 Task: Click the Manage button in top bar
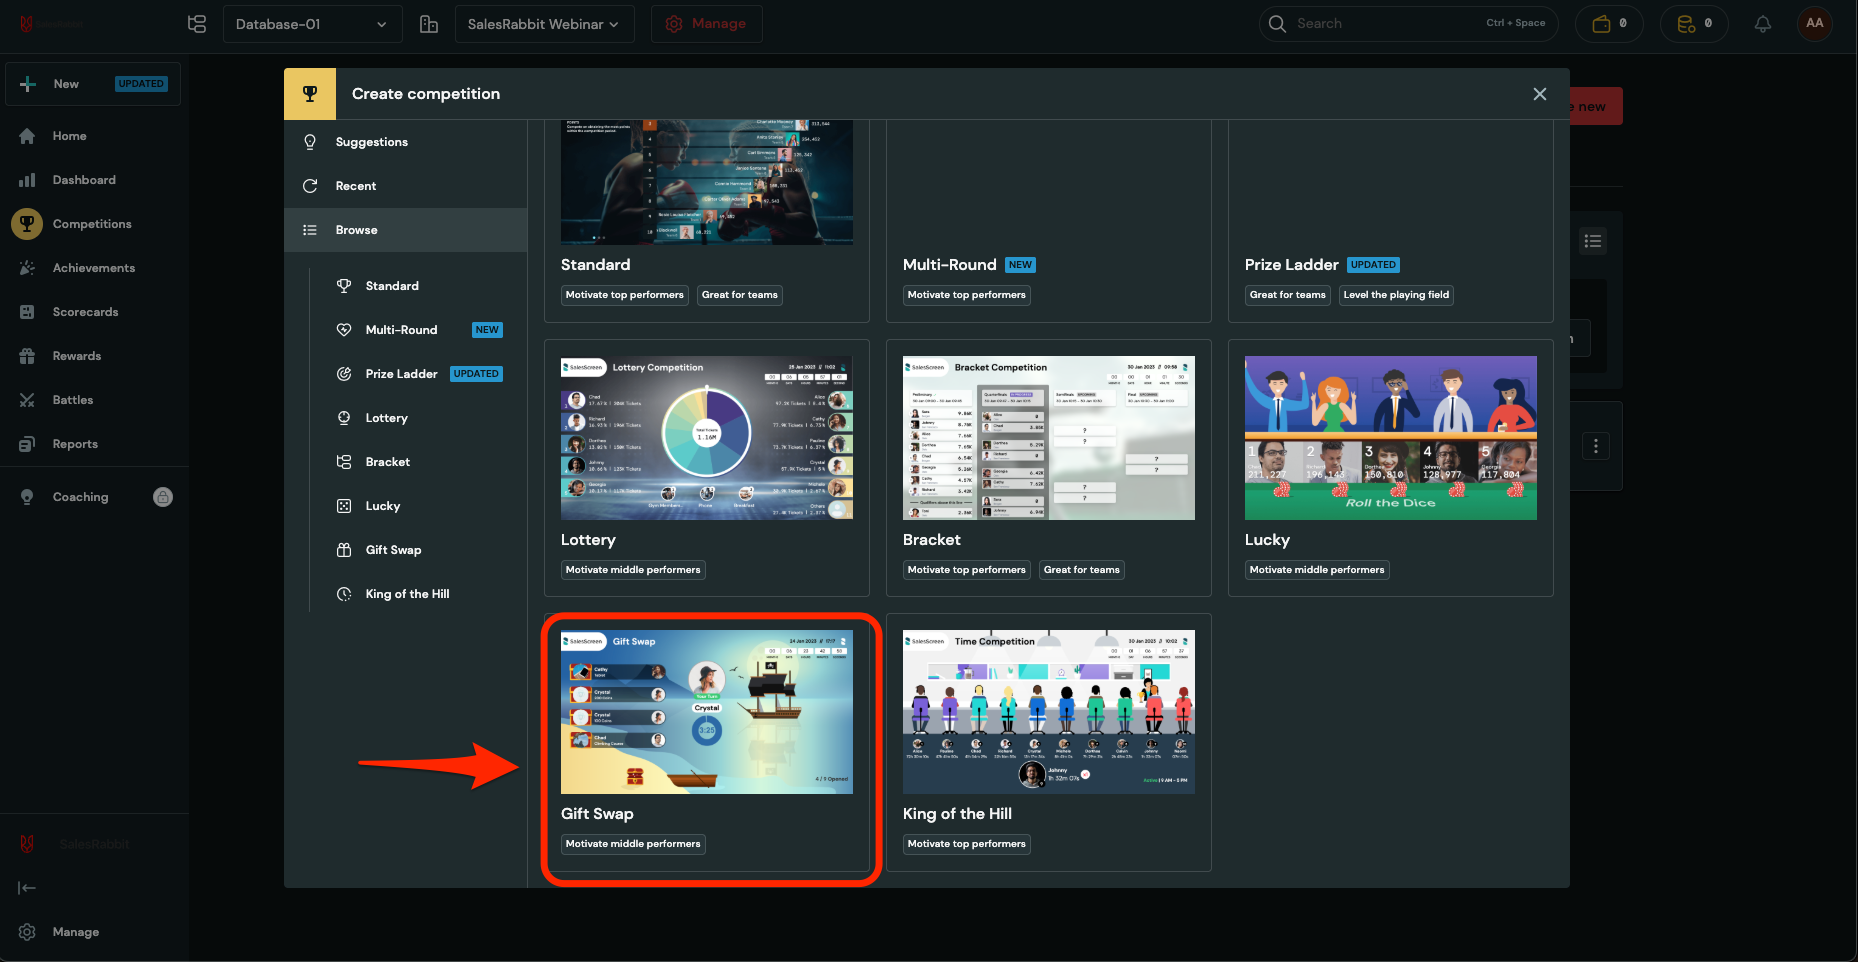(x=706, y=24)
